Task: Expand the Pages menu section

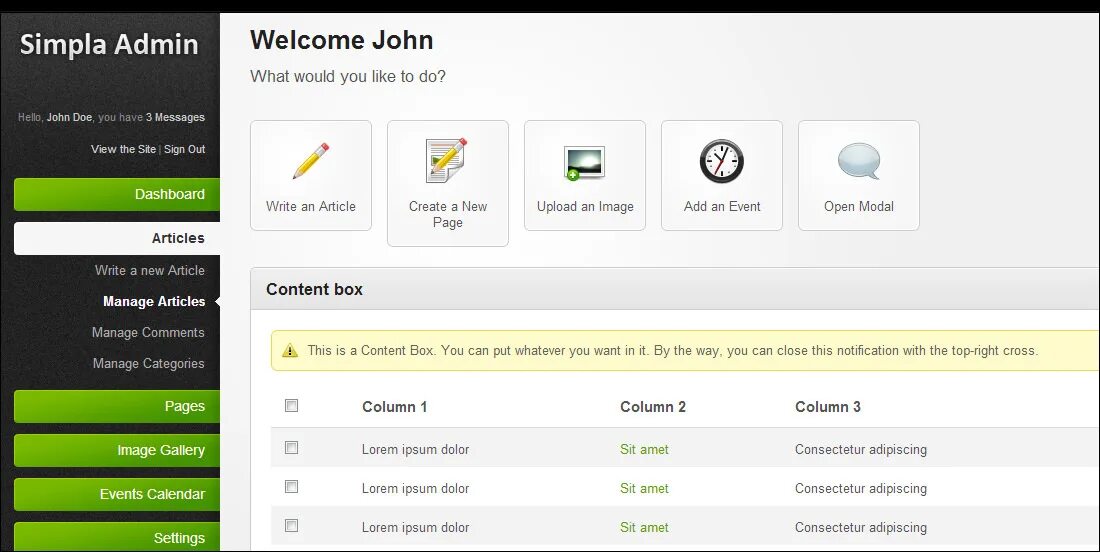Action: (116, 406)
